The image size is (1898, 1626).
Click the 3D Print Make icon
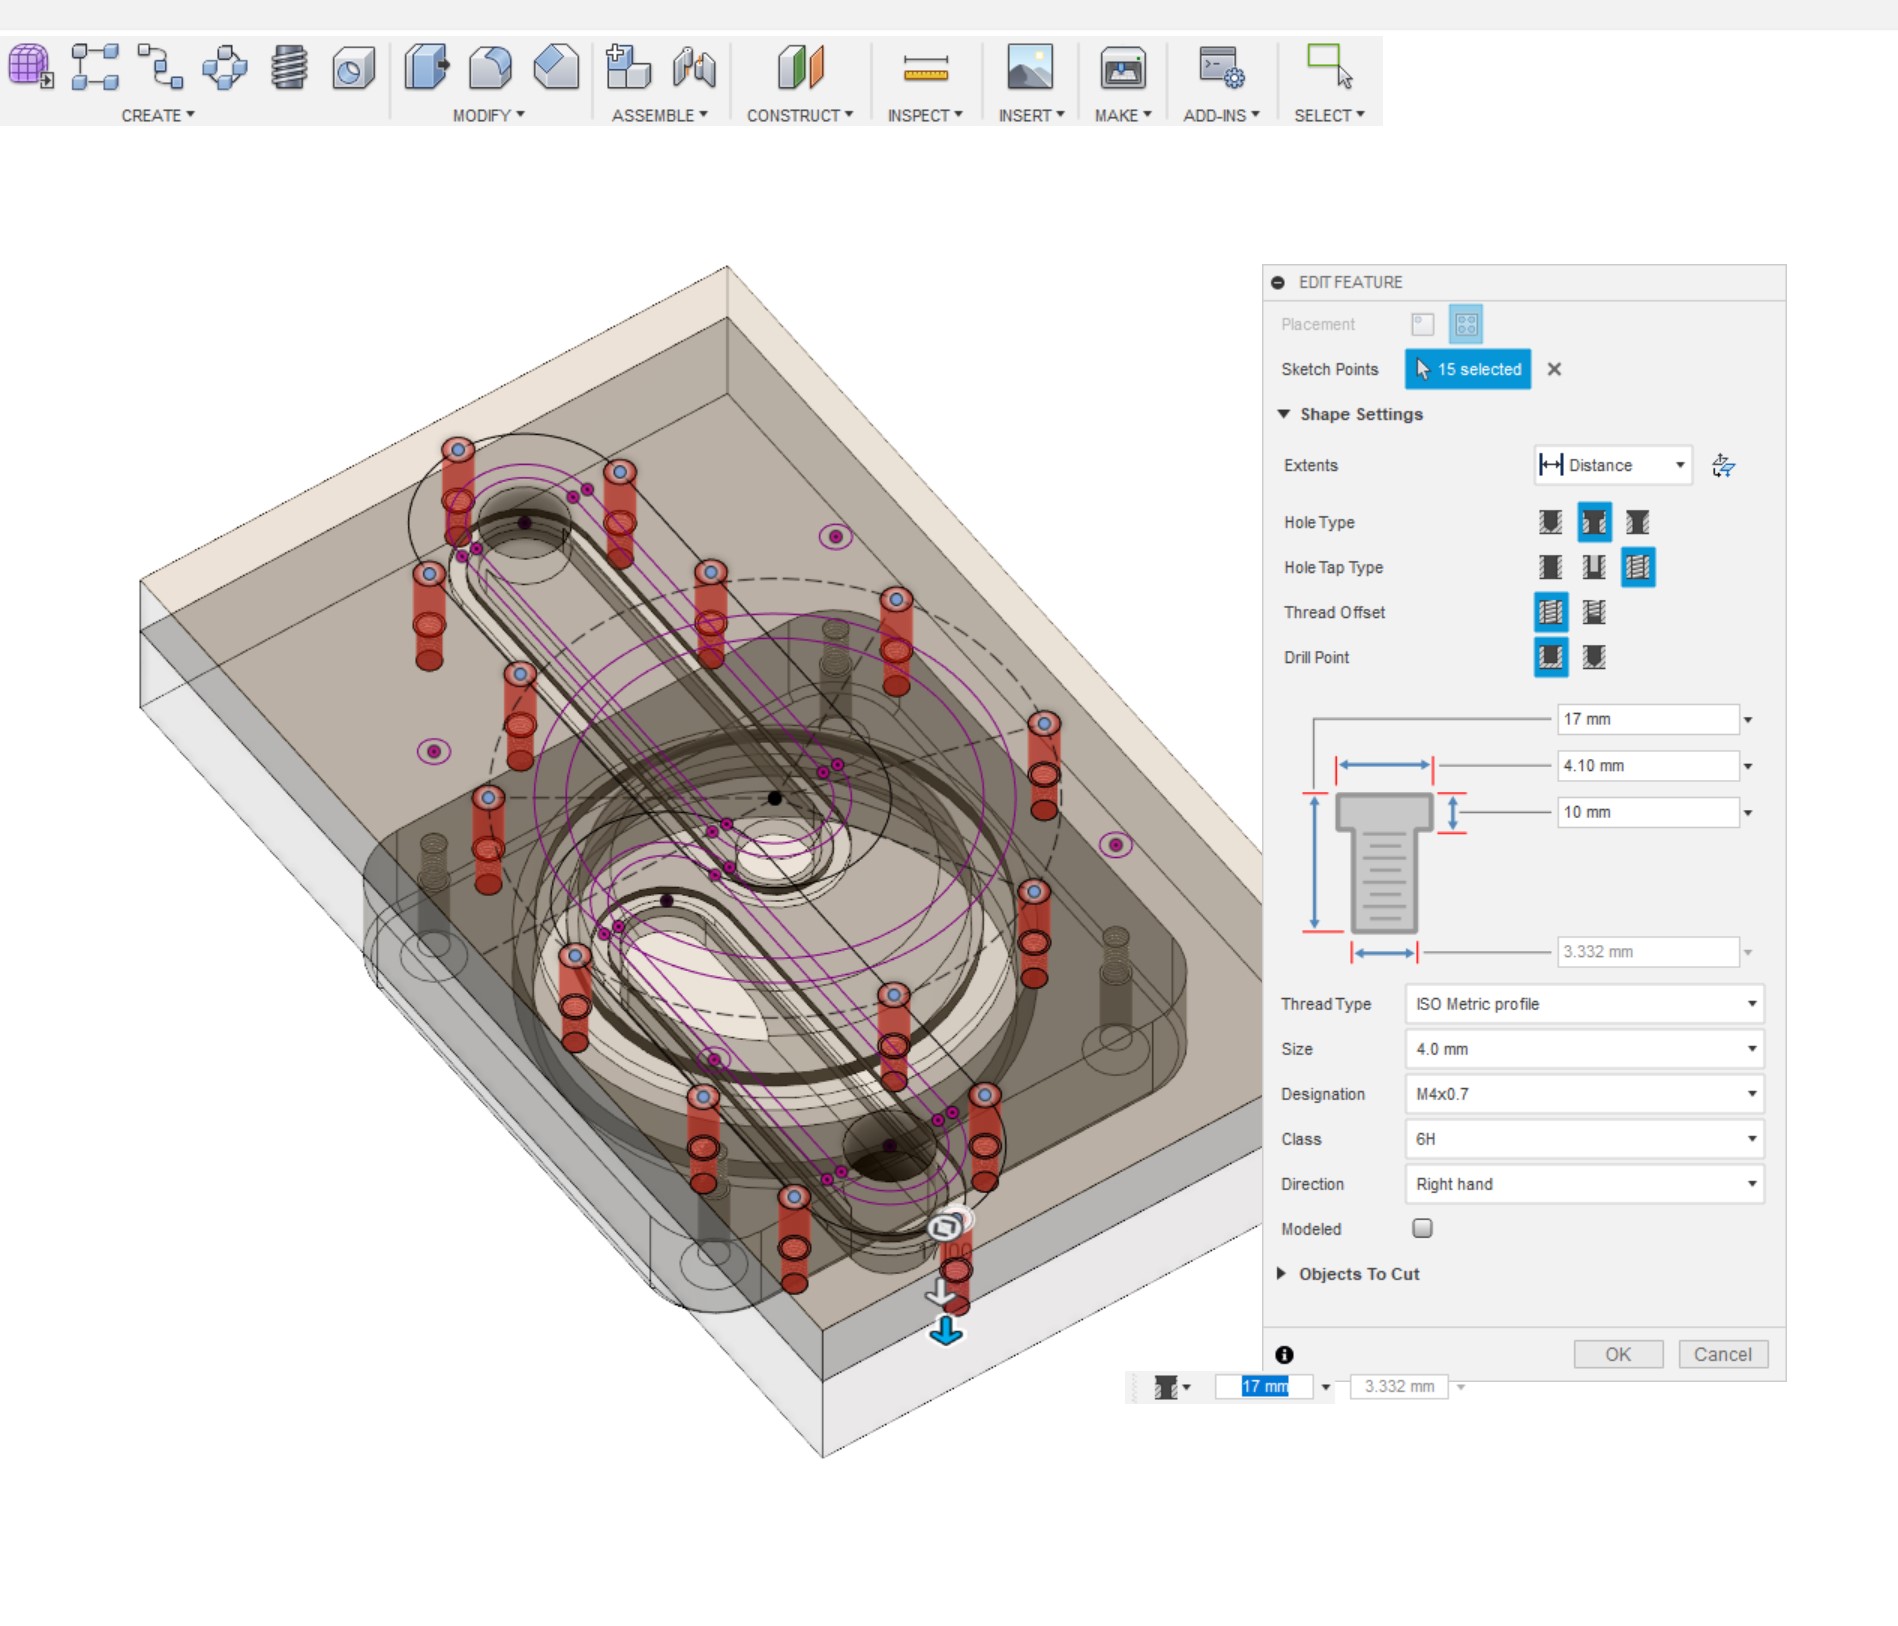[1122, 68]
